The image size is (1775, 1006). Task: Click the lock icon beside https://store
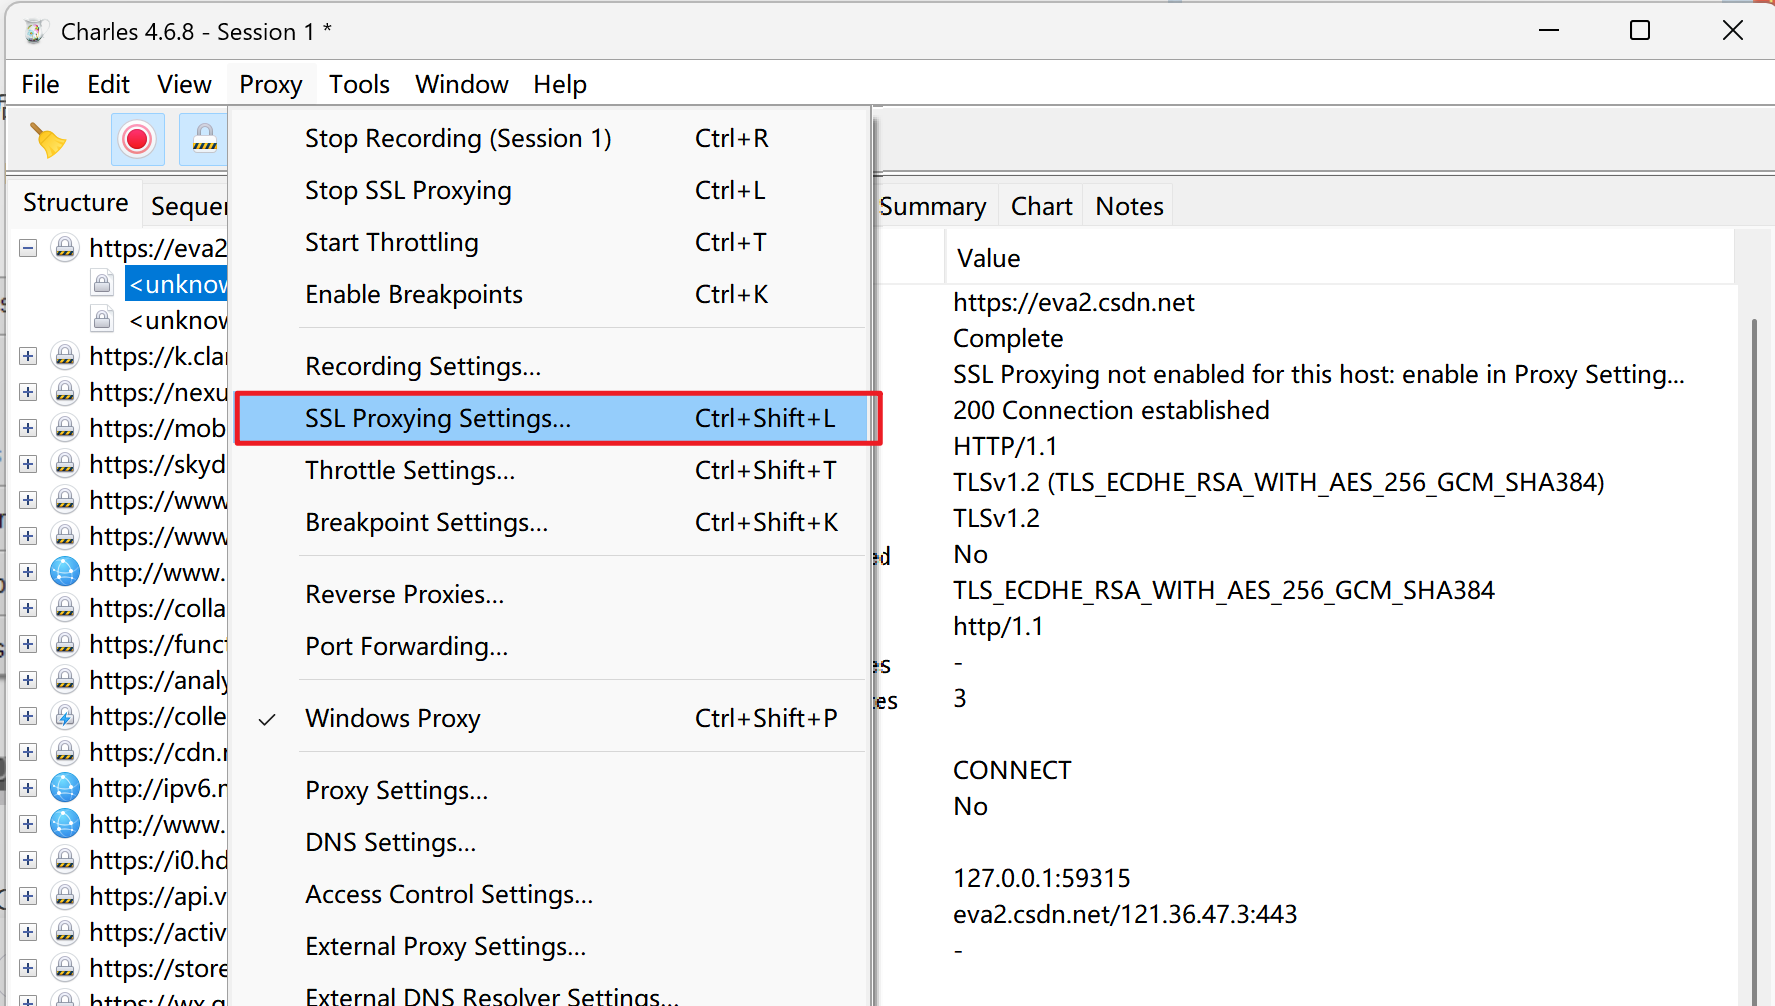[x=65, y=968]
